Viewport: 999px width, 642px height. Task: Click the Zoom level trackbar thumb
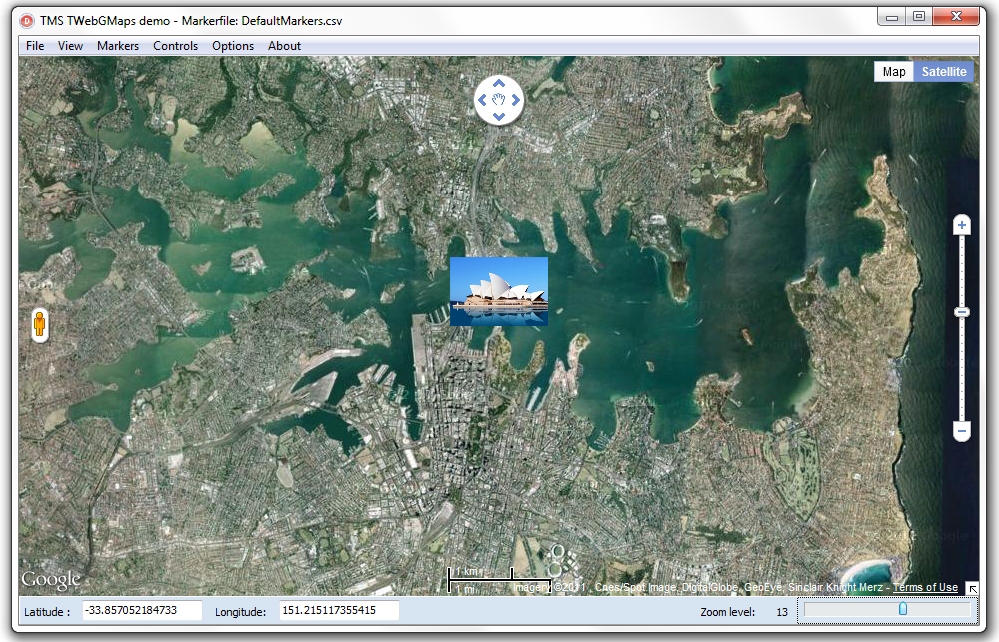(903, 609)
